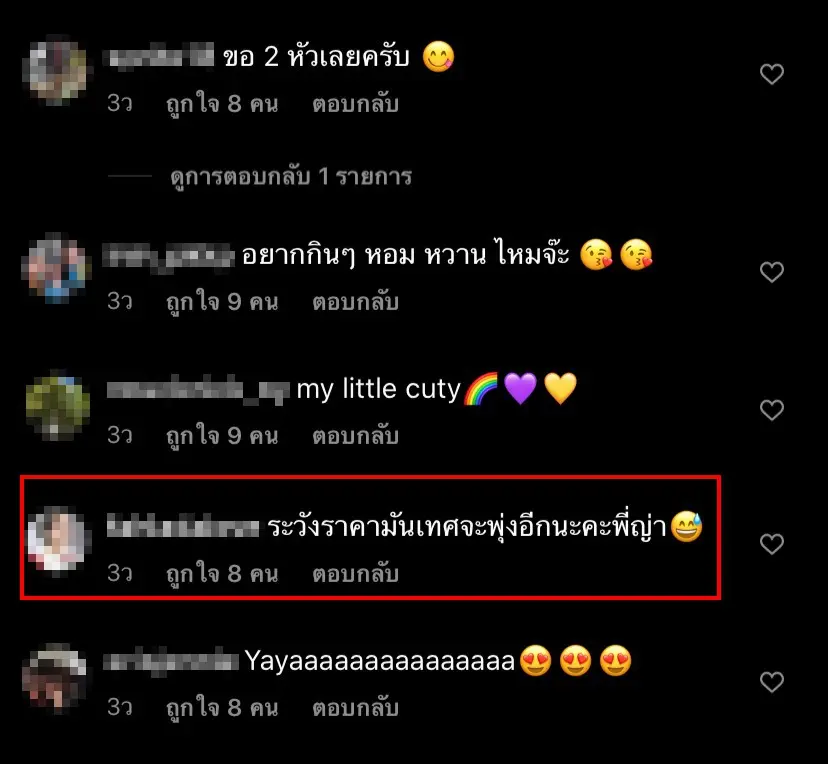View the 8 likes on the "ระวังราคามันเทศ" comment

tap(222, 574)
